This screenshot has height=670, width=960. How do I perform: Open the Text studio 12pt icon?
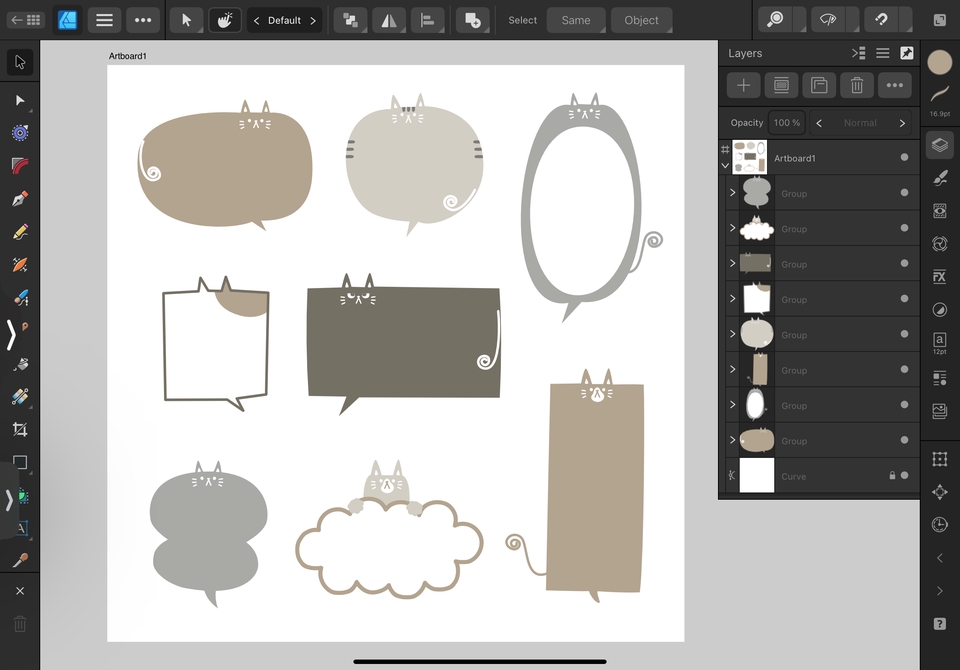click(940, 343)
